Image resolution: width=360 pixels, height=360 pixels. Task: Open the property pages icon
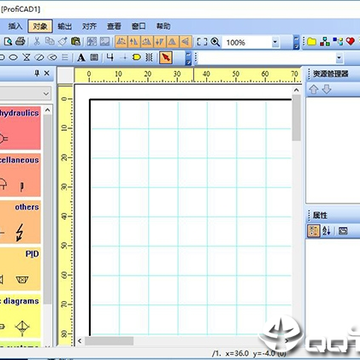343,231
